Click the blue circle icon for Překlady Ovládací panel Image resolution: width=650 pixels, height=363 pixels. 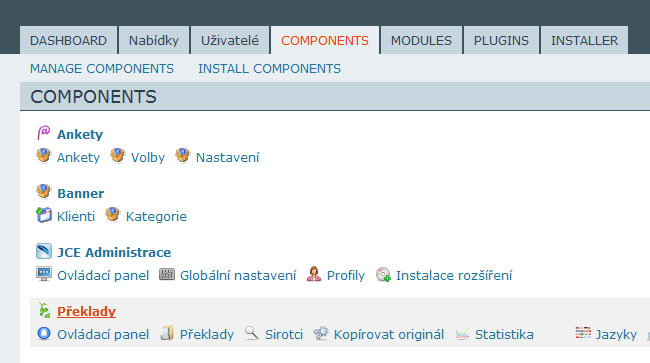point(44,333)
